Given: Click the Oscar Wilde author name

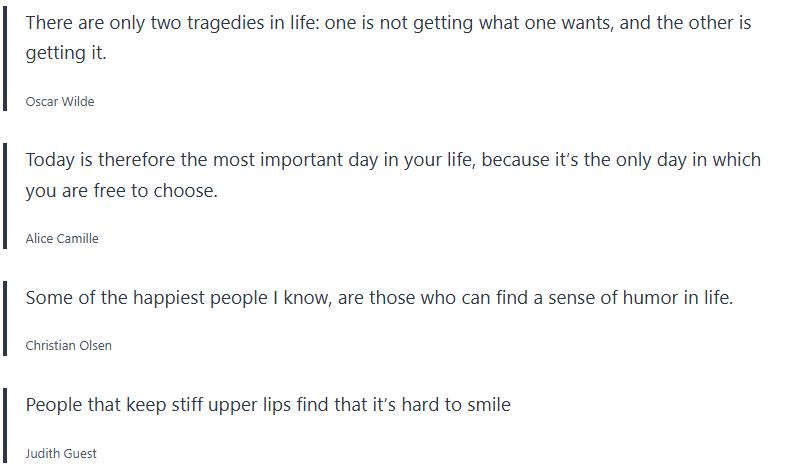Looking at the screenshot, I should coord(60,101).
